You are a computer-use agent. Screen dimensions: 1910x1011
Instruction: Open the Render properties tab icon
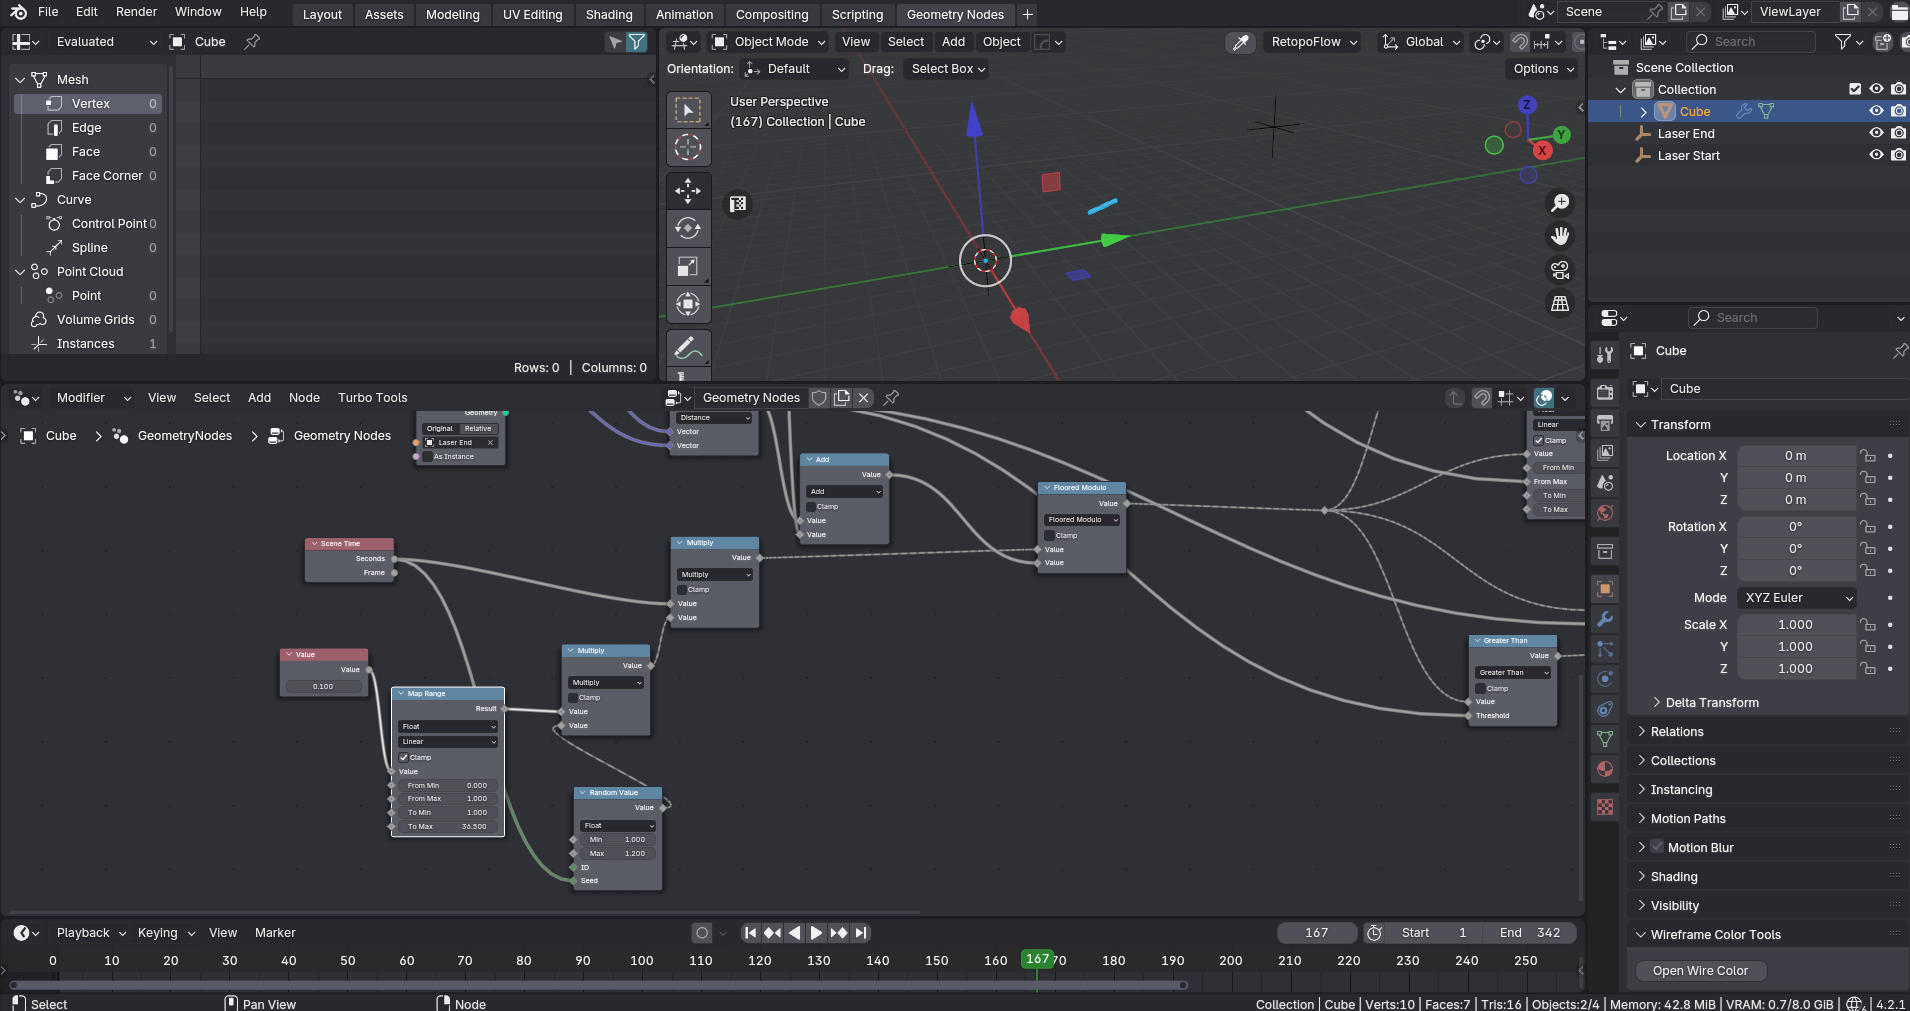point(1605,392)
